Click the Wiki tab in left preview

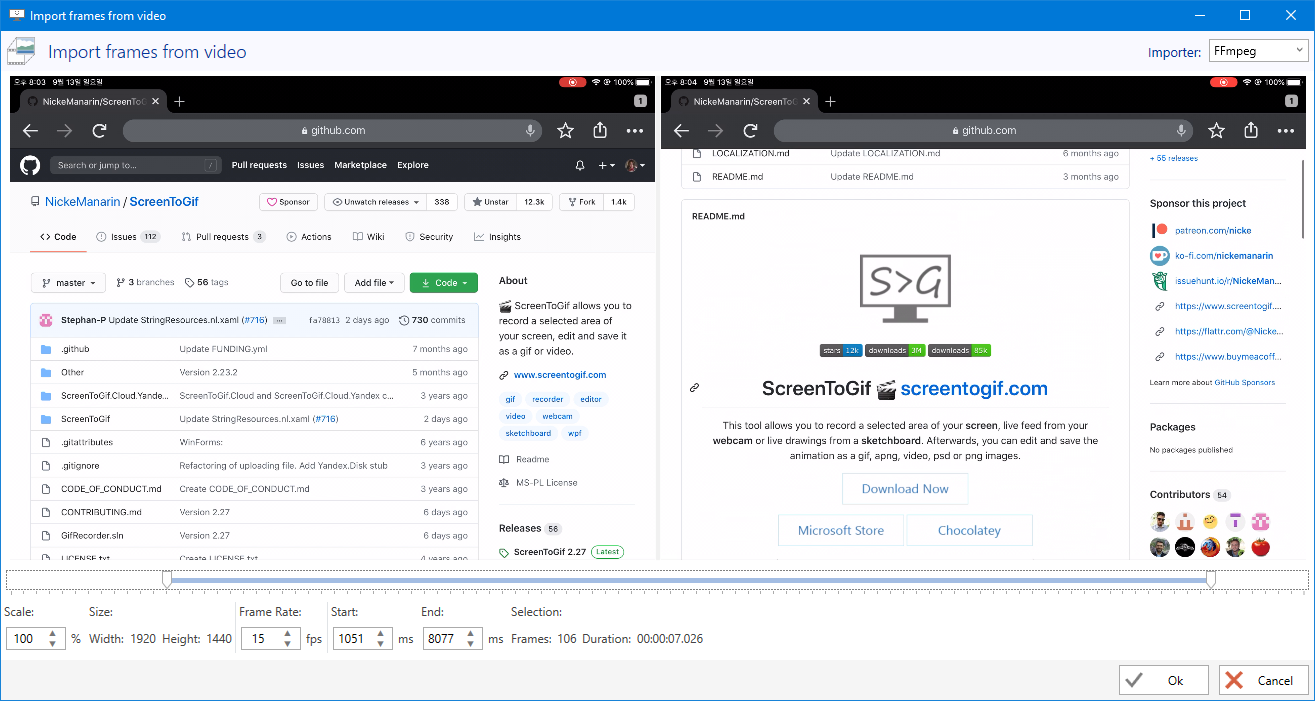point(369,237)
